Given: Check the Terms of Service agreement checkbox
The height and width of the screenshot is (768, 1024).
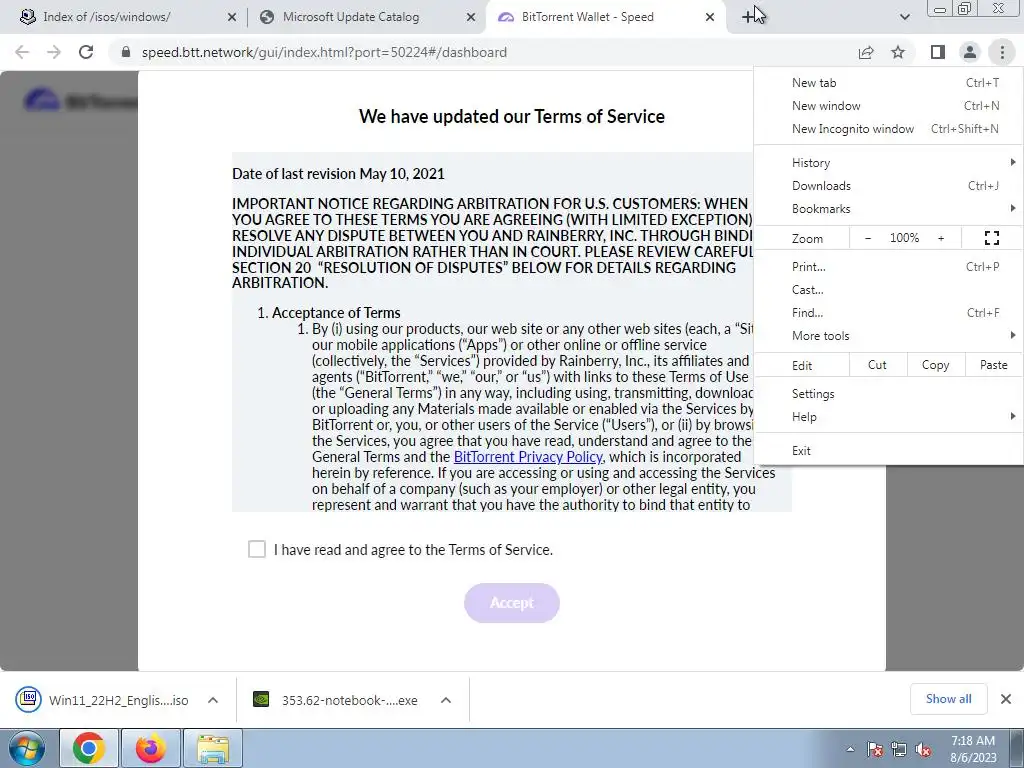Looking at the screenshot, I should point(257,549).
